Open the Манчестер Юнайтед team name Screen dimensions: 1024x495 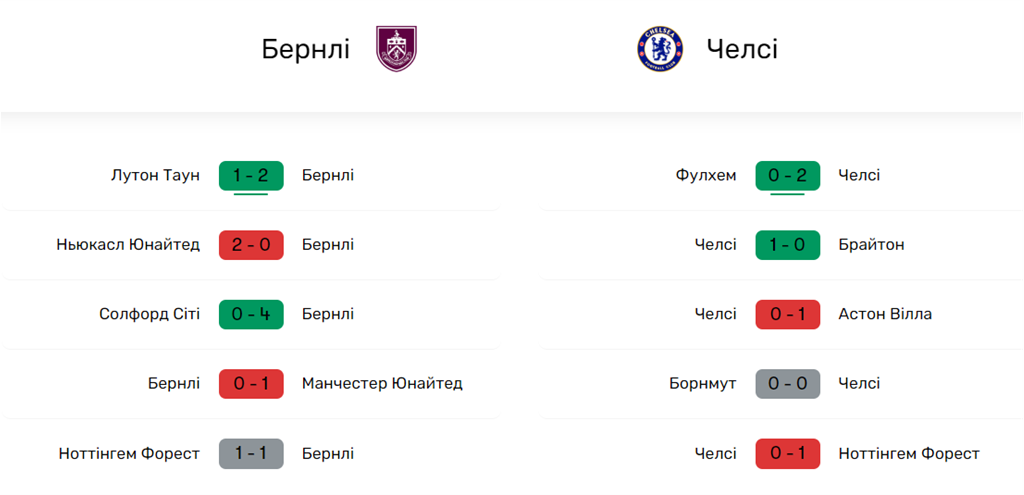click(382, 383)
